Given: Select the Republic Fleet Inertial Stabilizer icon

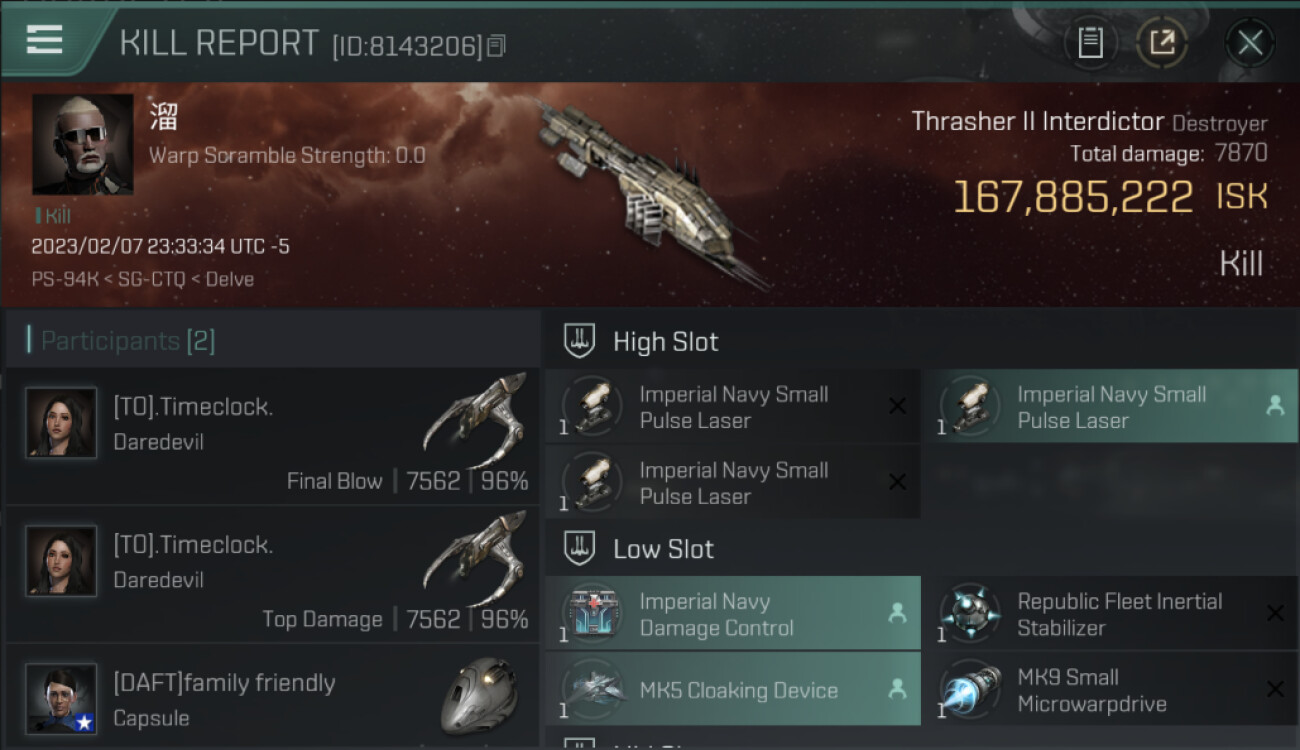Looking at the screenshot, I should [971, 614].
